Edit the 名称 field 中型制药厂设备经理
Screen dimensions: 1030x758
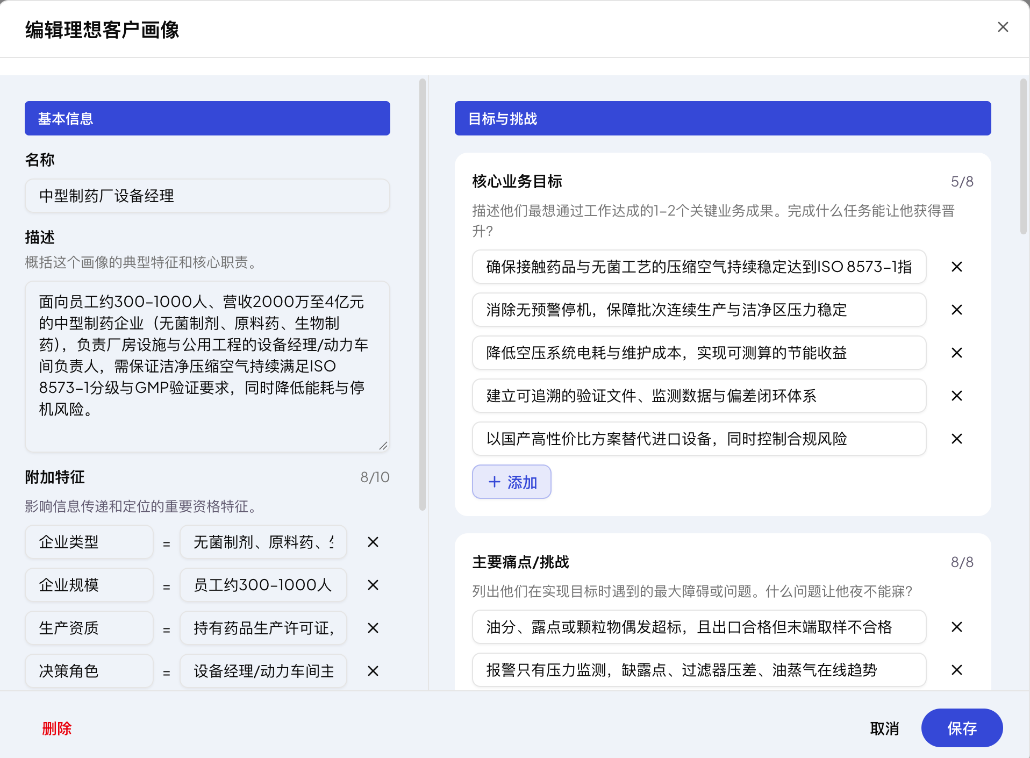tap(208, 196)
